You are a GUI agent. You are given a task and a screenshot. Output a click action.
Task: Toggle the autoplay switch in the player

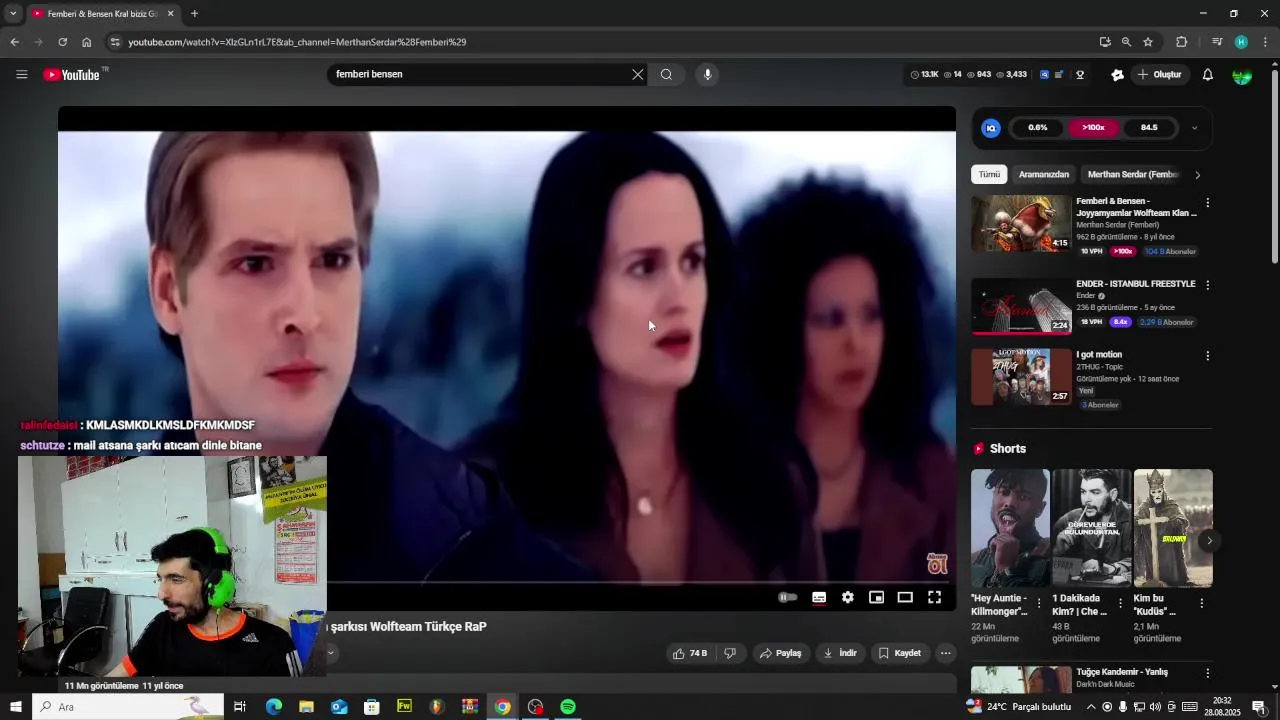point(788,598)
